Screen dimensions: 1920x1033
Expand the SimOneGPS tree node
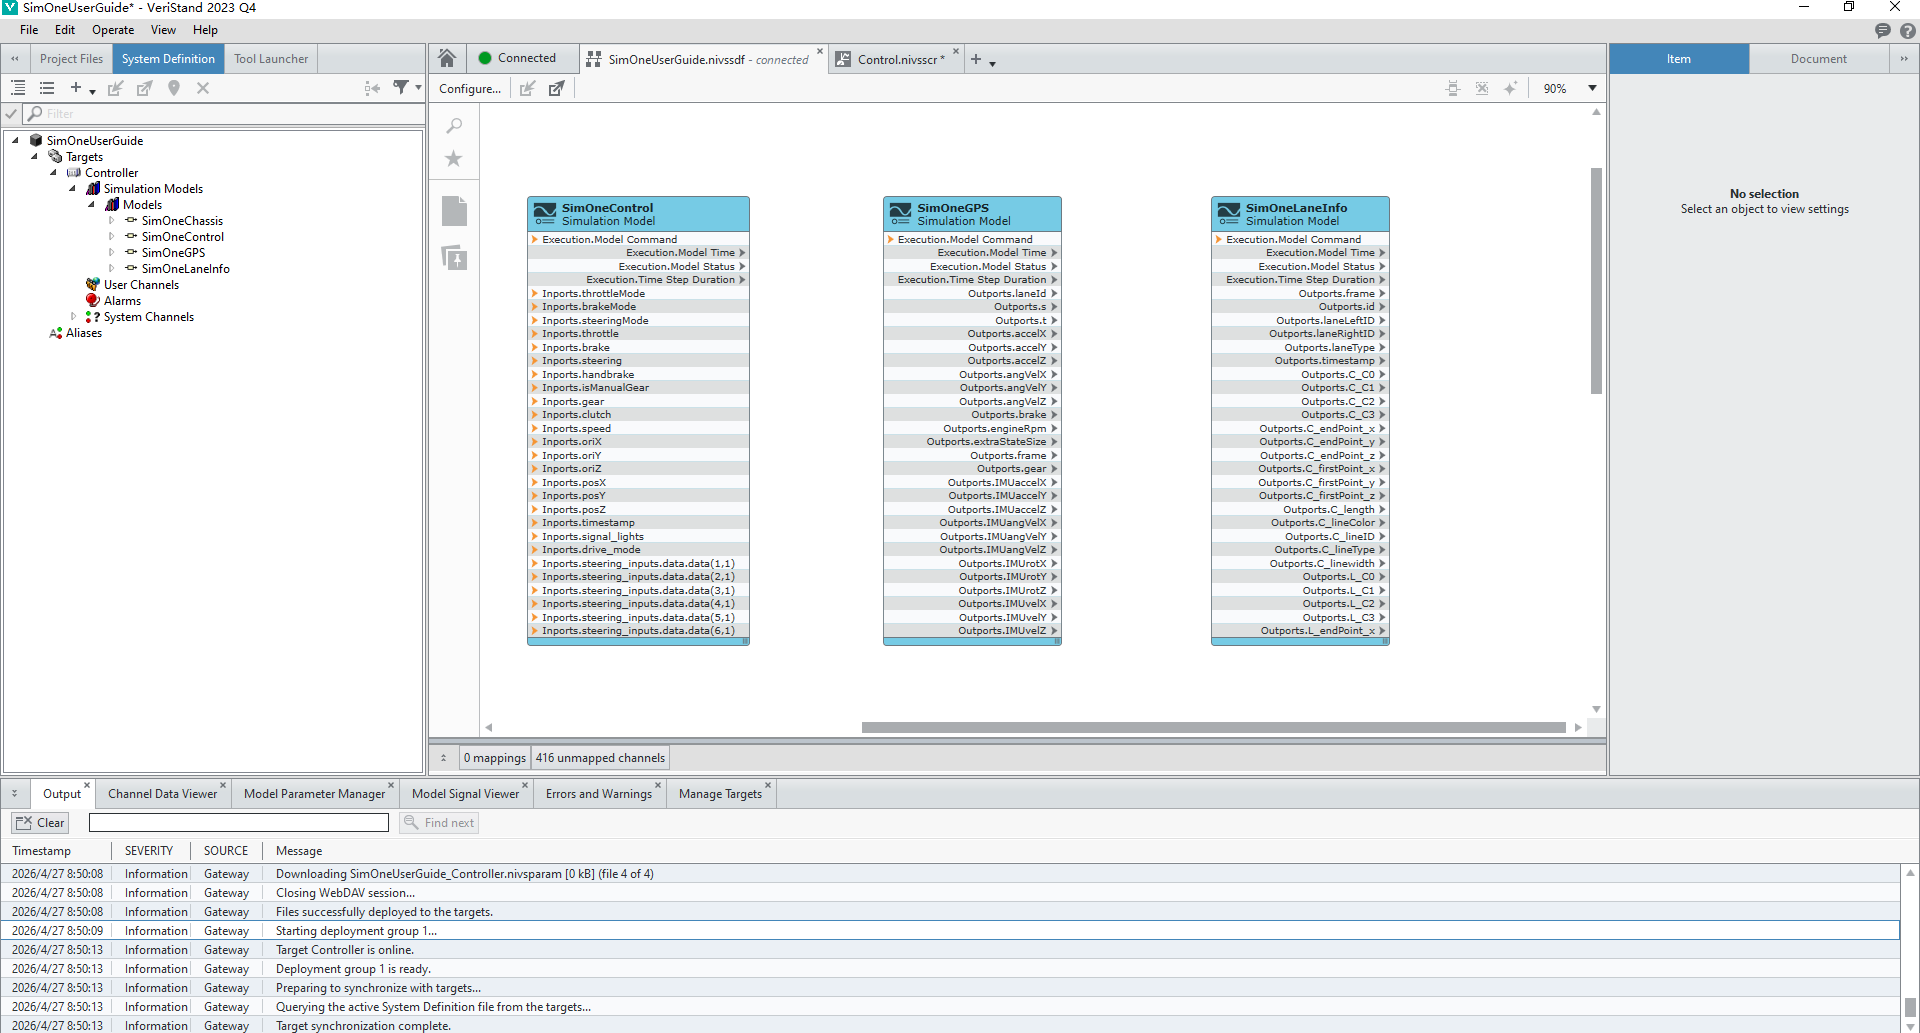(x=112, y=253)
